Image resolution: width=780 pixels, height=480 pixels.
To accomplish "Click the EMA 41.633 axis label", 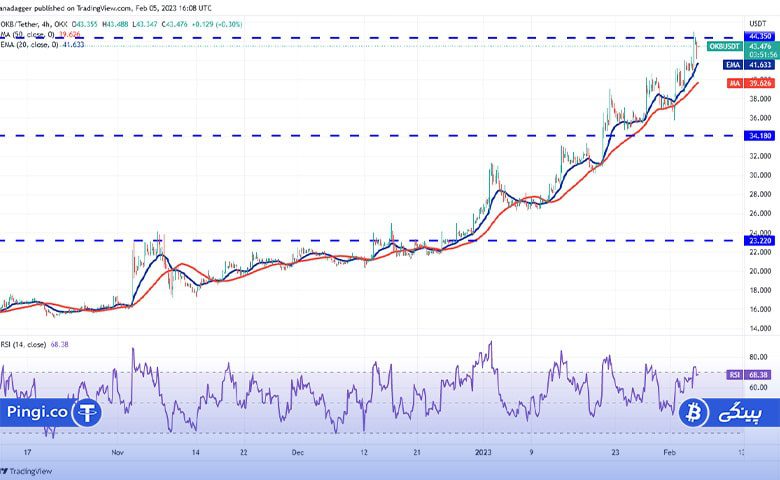I will (749, 65).
